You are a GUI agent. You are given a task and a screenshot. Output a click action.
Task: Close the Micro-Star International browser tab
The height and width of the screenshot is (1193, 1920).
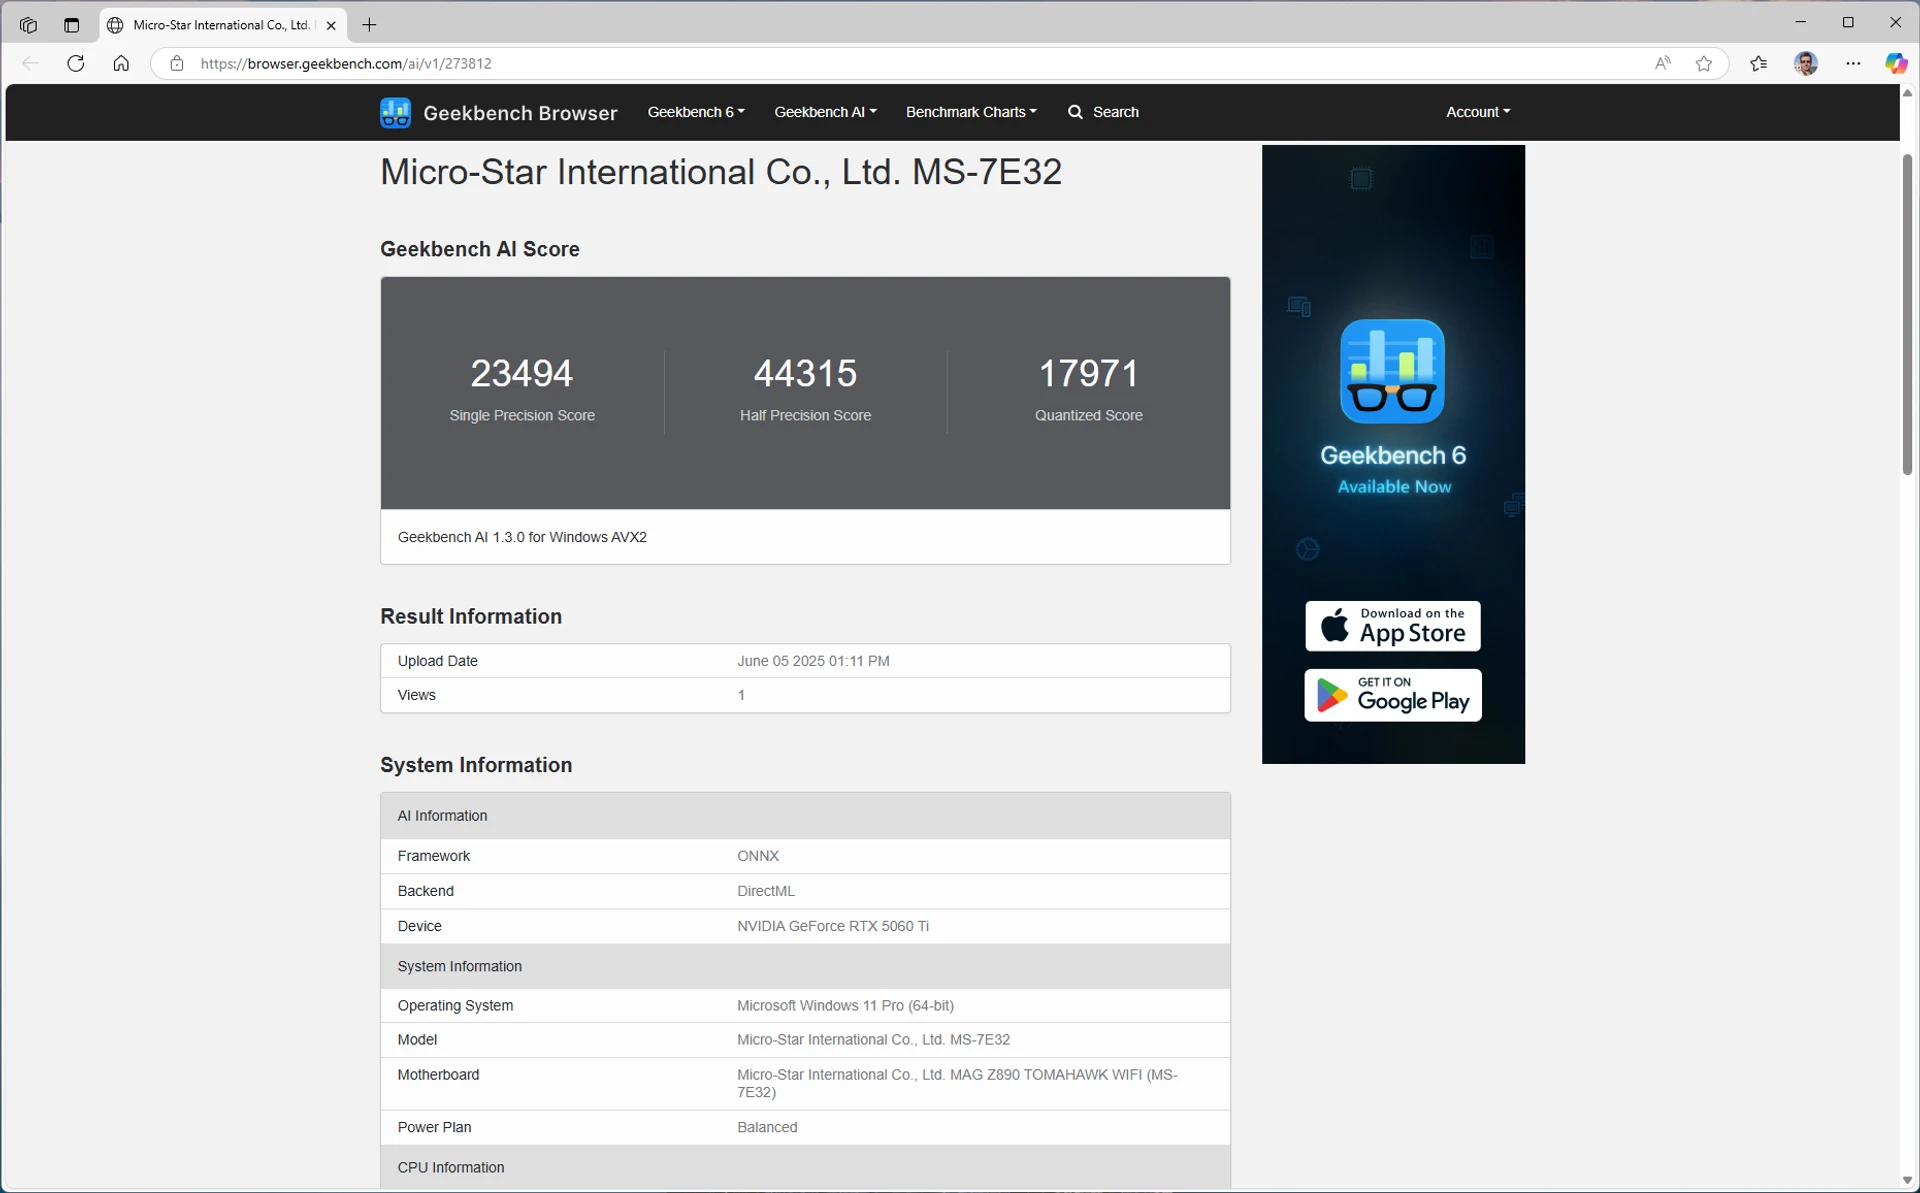[331, 25]
